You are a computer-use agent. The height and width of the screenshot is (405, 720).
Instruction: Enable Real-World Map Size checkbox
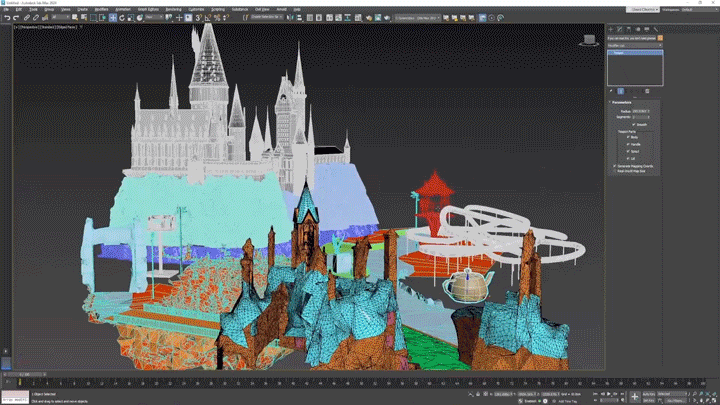tap(614, 171)
